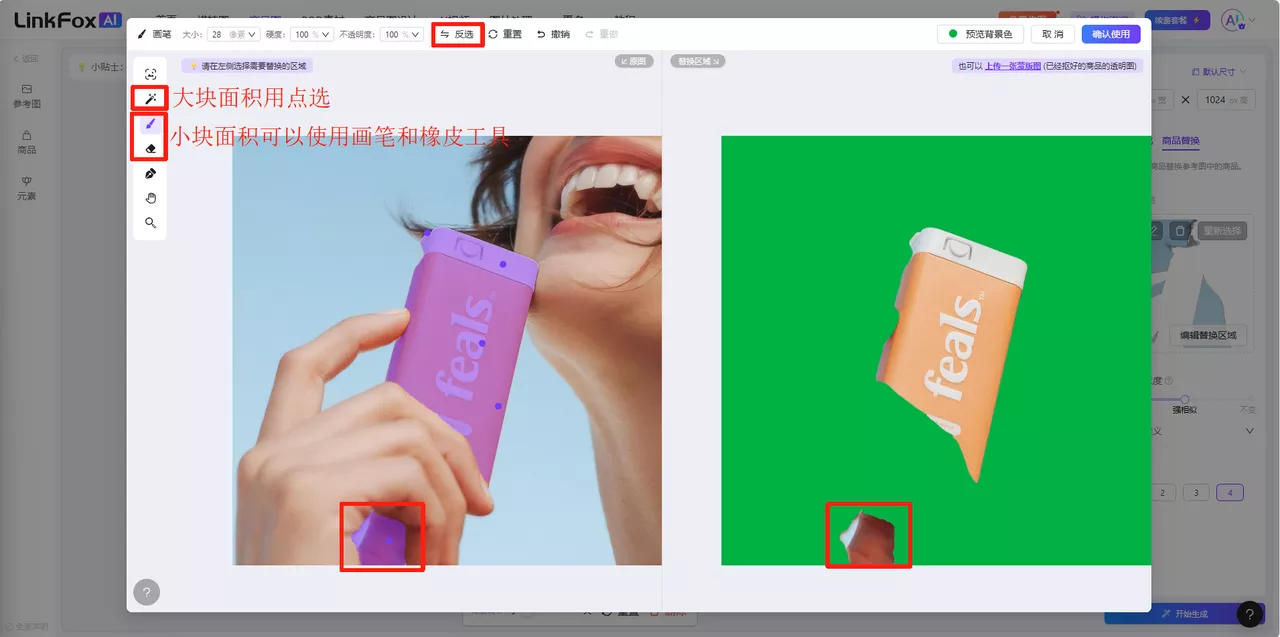
Task: Click the 请在左侧选择需要替换的区域 hint
Action: click(247, 66)
